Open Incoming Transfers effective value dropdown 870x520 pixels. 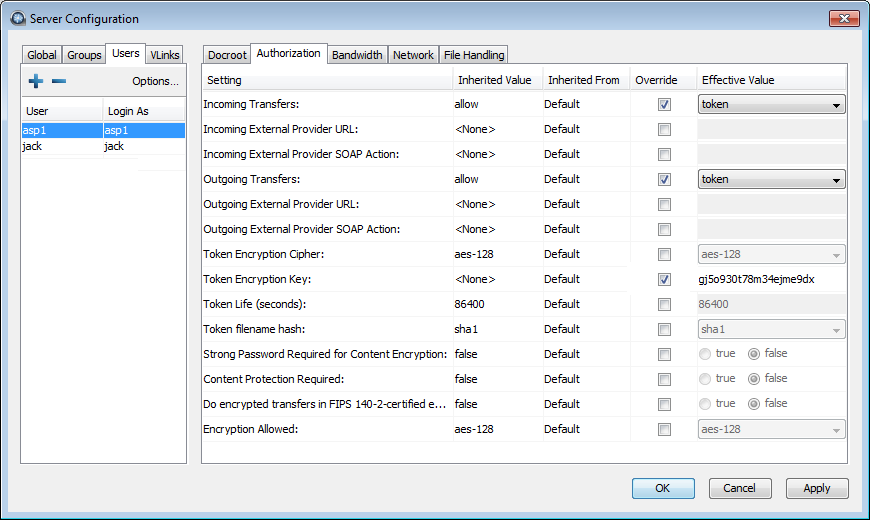(771, 104)
